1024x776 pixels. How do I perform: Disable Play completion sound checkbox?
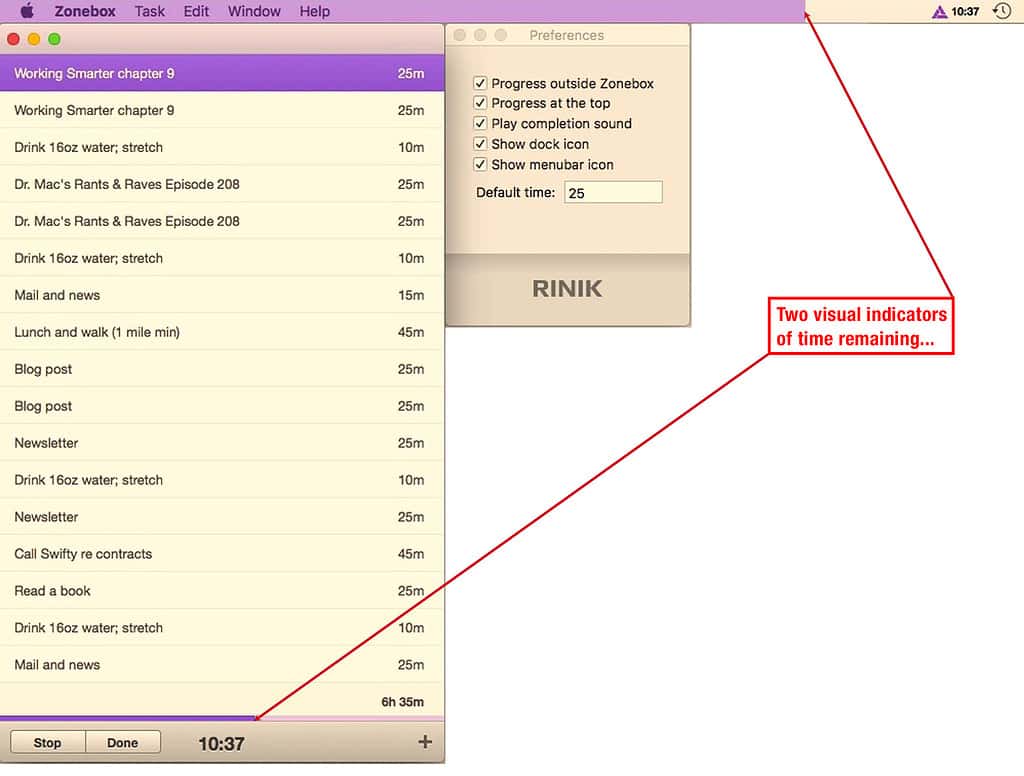480,123
